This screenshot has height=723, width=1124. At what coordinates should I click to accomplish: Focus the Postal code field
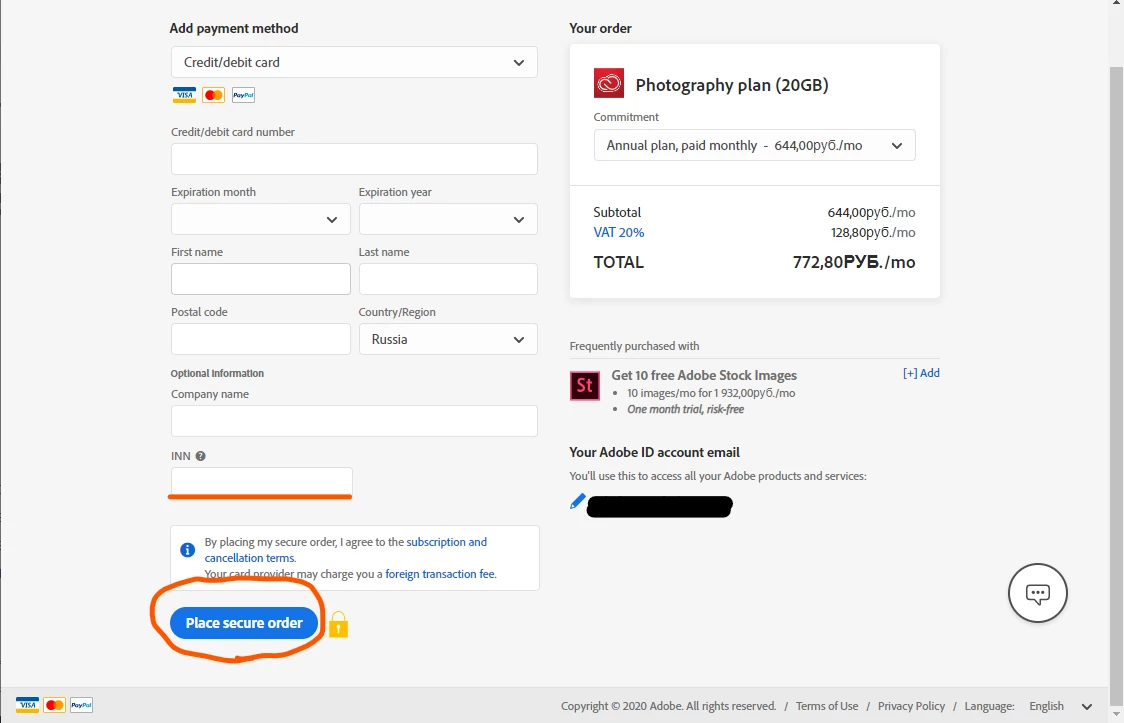(260, 339)
